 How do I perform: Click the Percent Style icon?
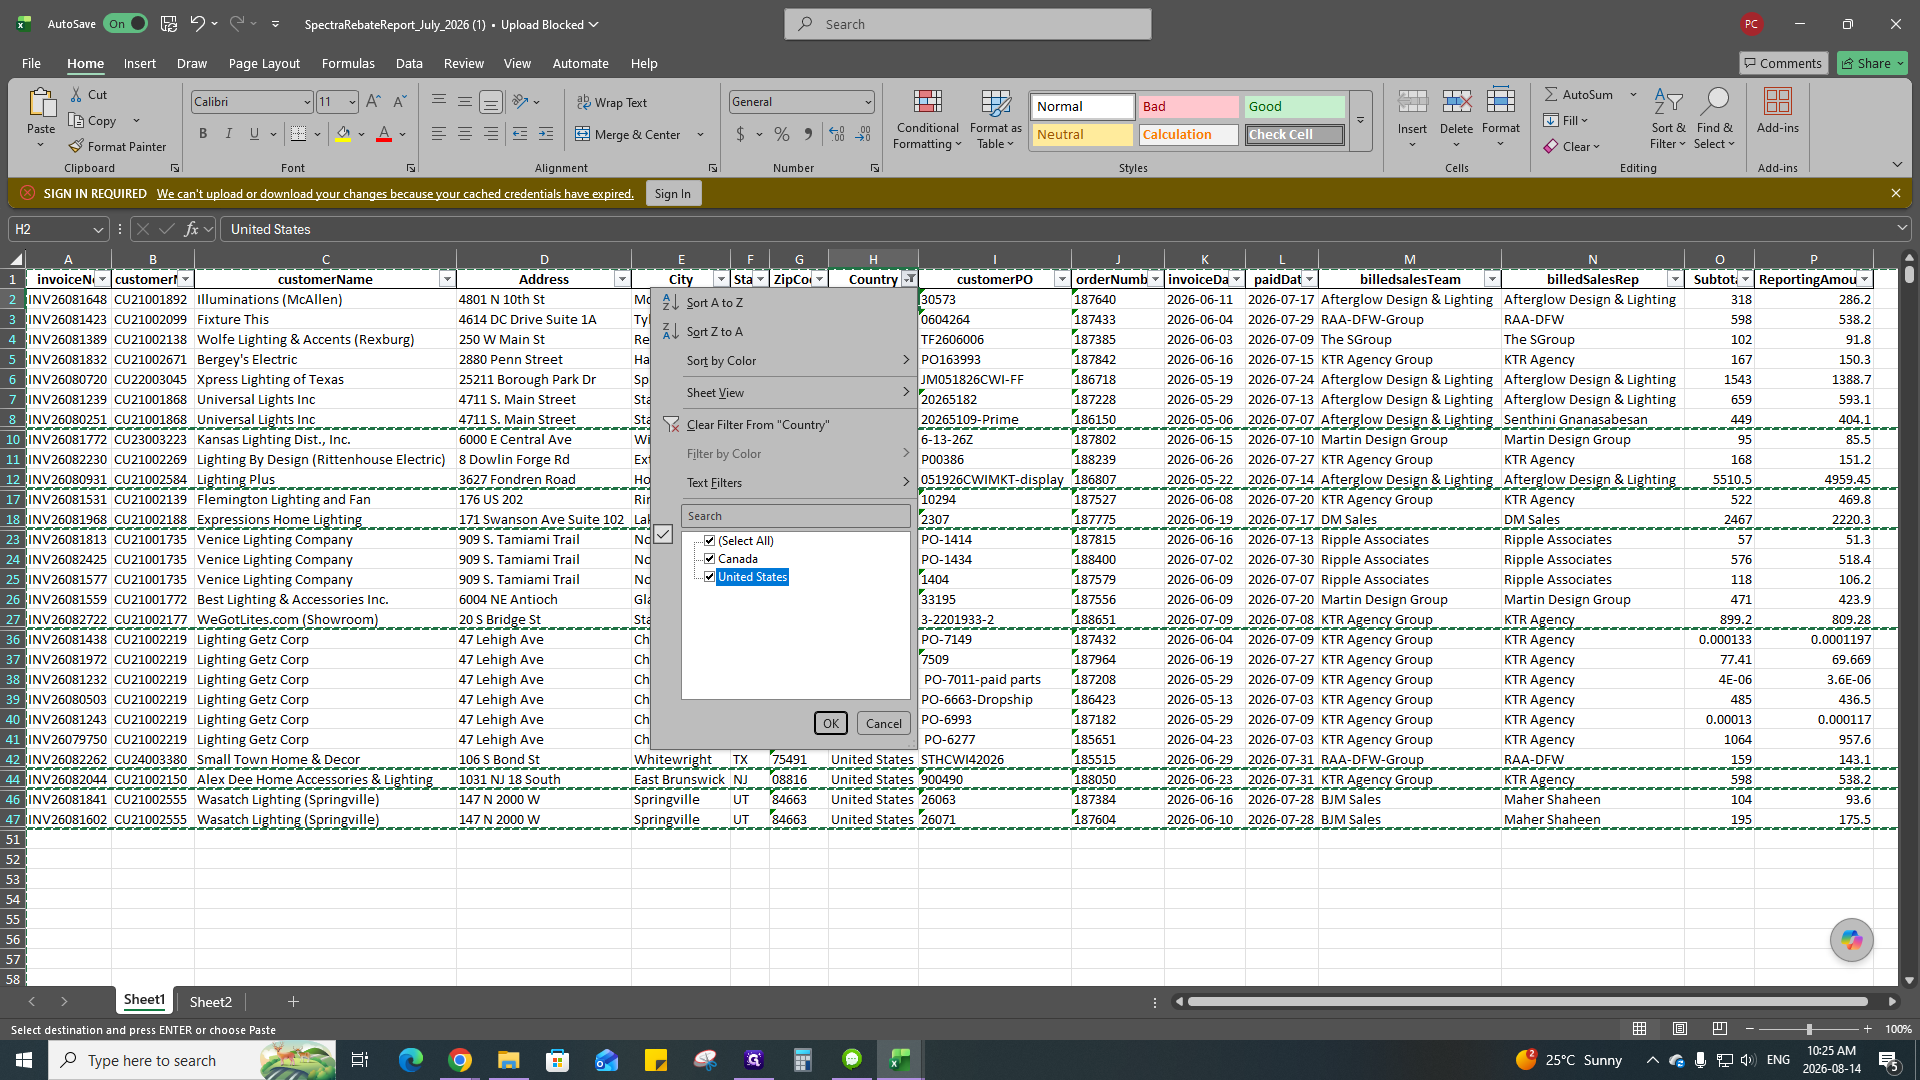(x=782, y=134)
